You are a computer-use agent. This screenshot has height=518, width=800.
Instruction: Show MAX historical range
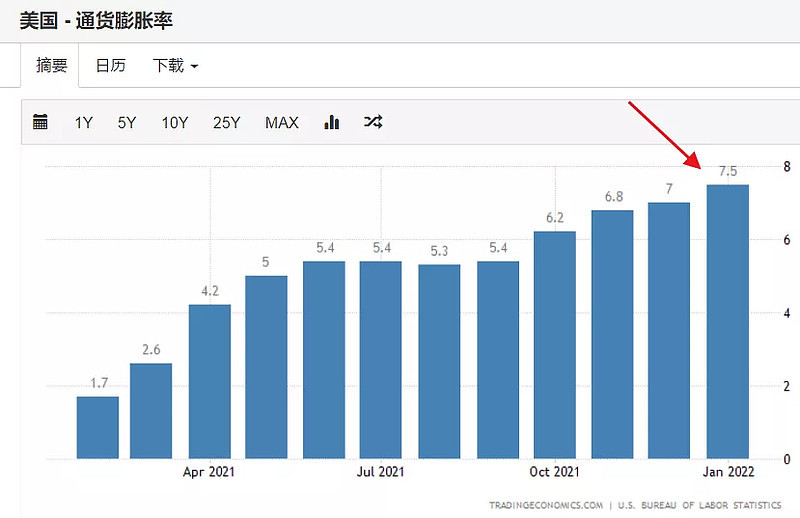coord(282,122)
